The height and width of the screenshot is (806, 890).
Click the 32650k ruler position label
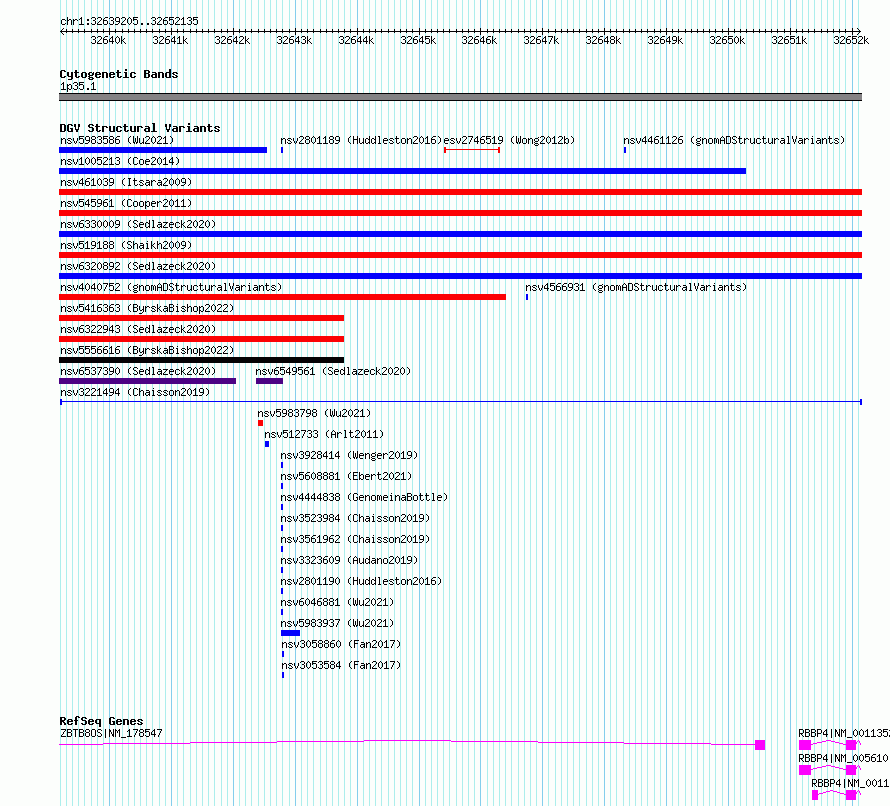727,40
